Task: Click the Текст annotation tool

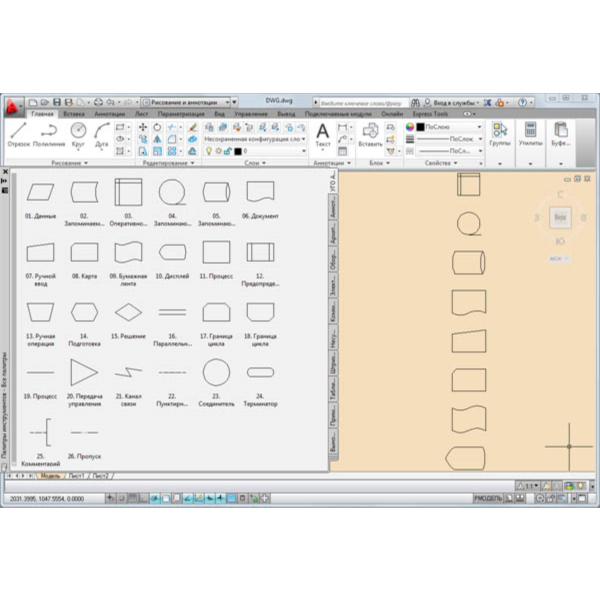Action: [x=323, y=135]
